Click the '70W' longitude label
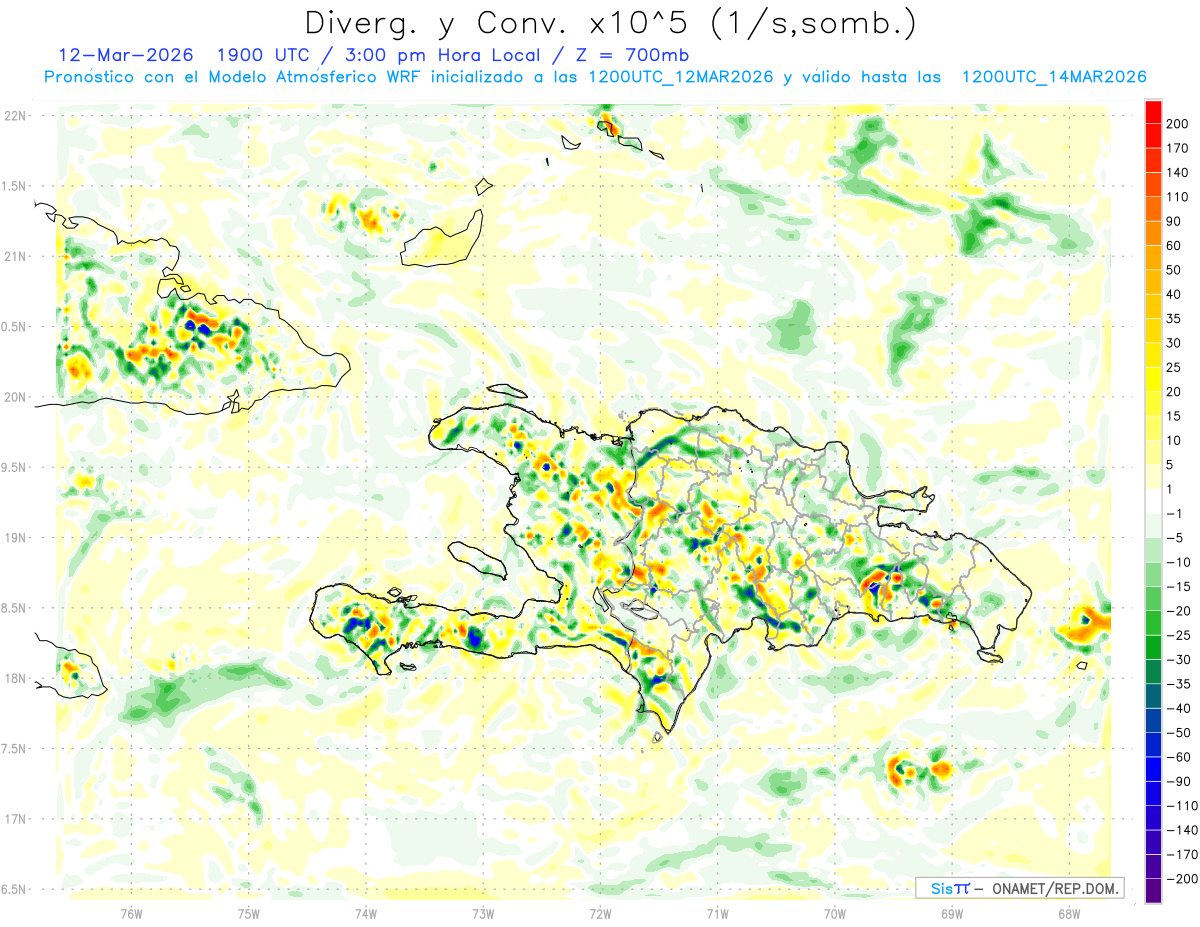The width and height of the screenshot is (1200, 927). click(x=835, y=913)
